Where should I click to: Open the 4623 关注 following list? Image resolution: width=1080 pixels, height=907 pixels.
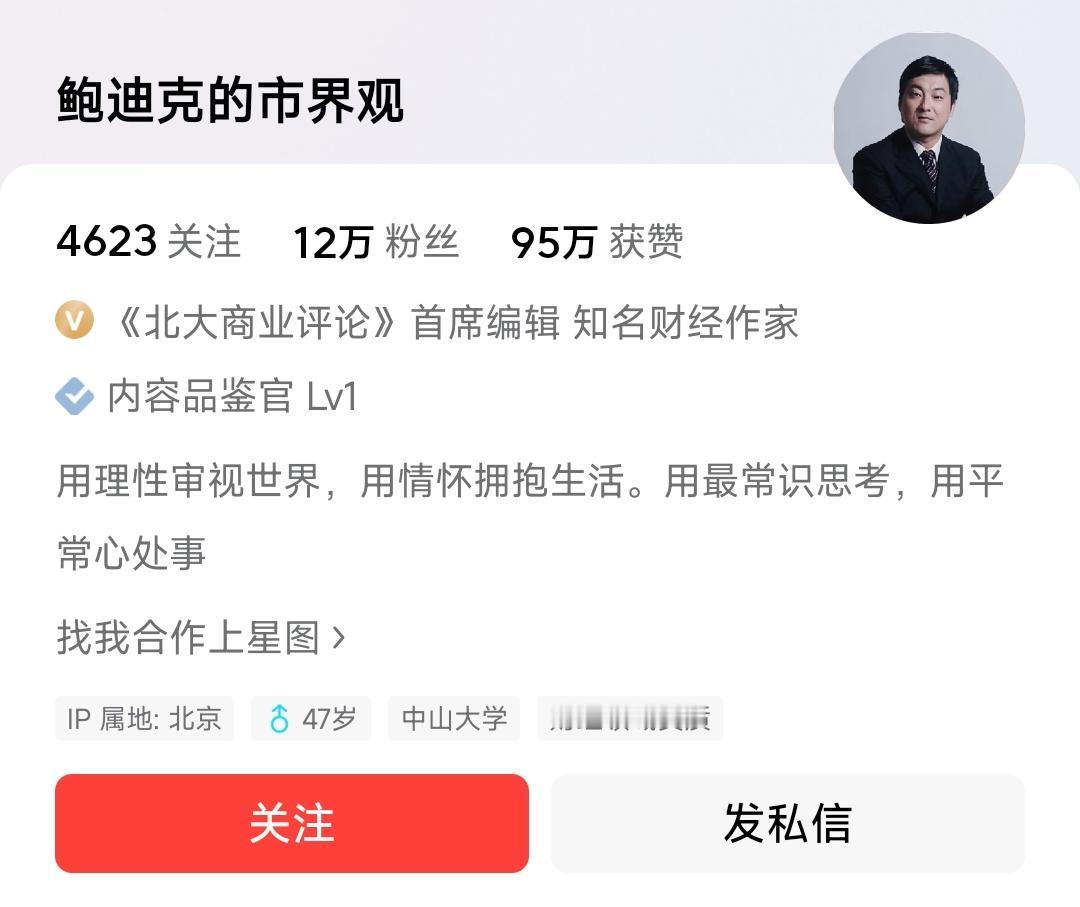coord(149,242)
